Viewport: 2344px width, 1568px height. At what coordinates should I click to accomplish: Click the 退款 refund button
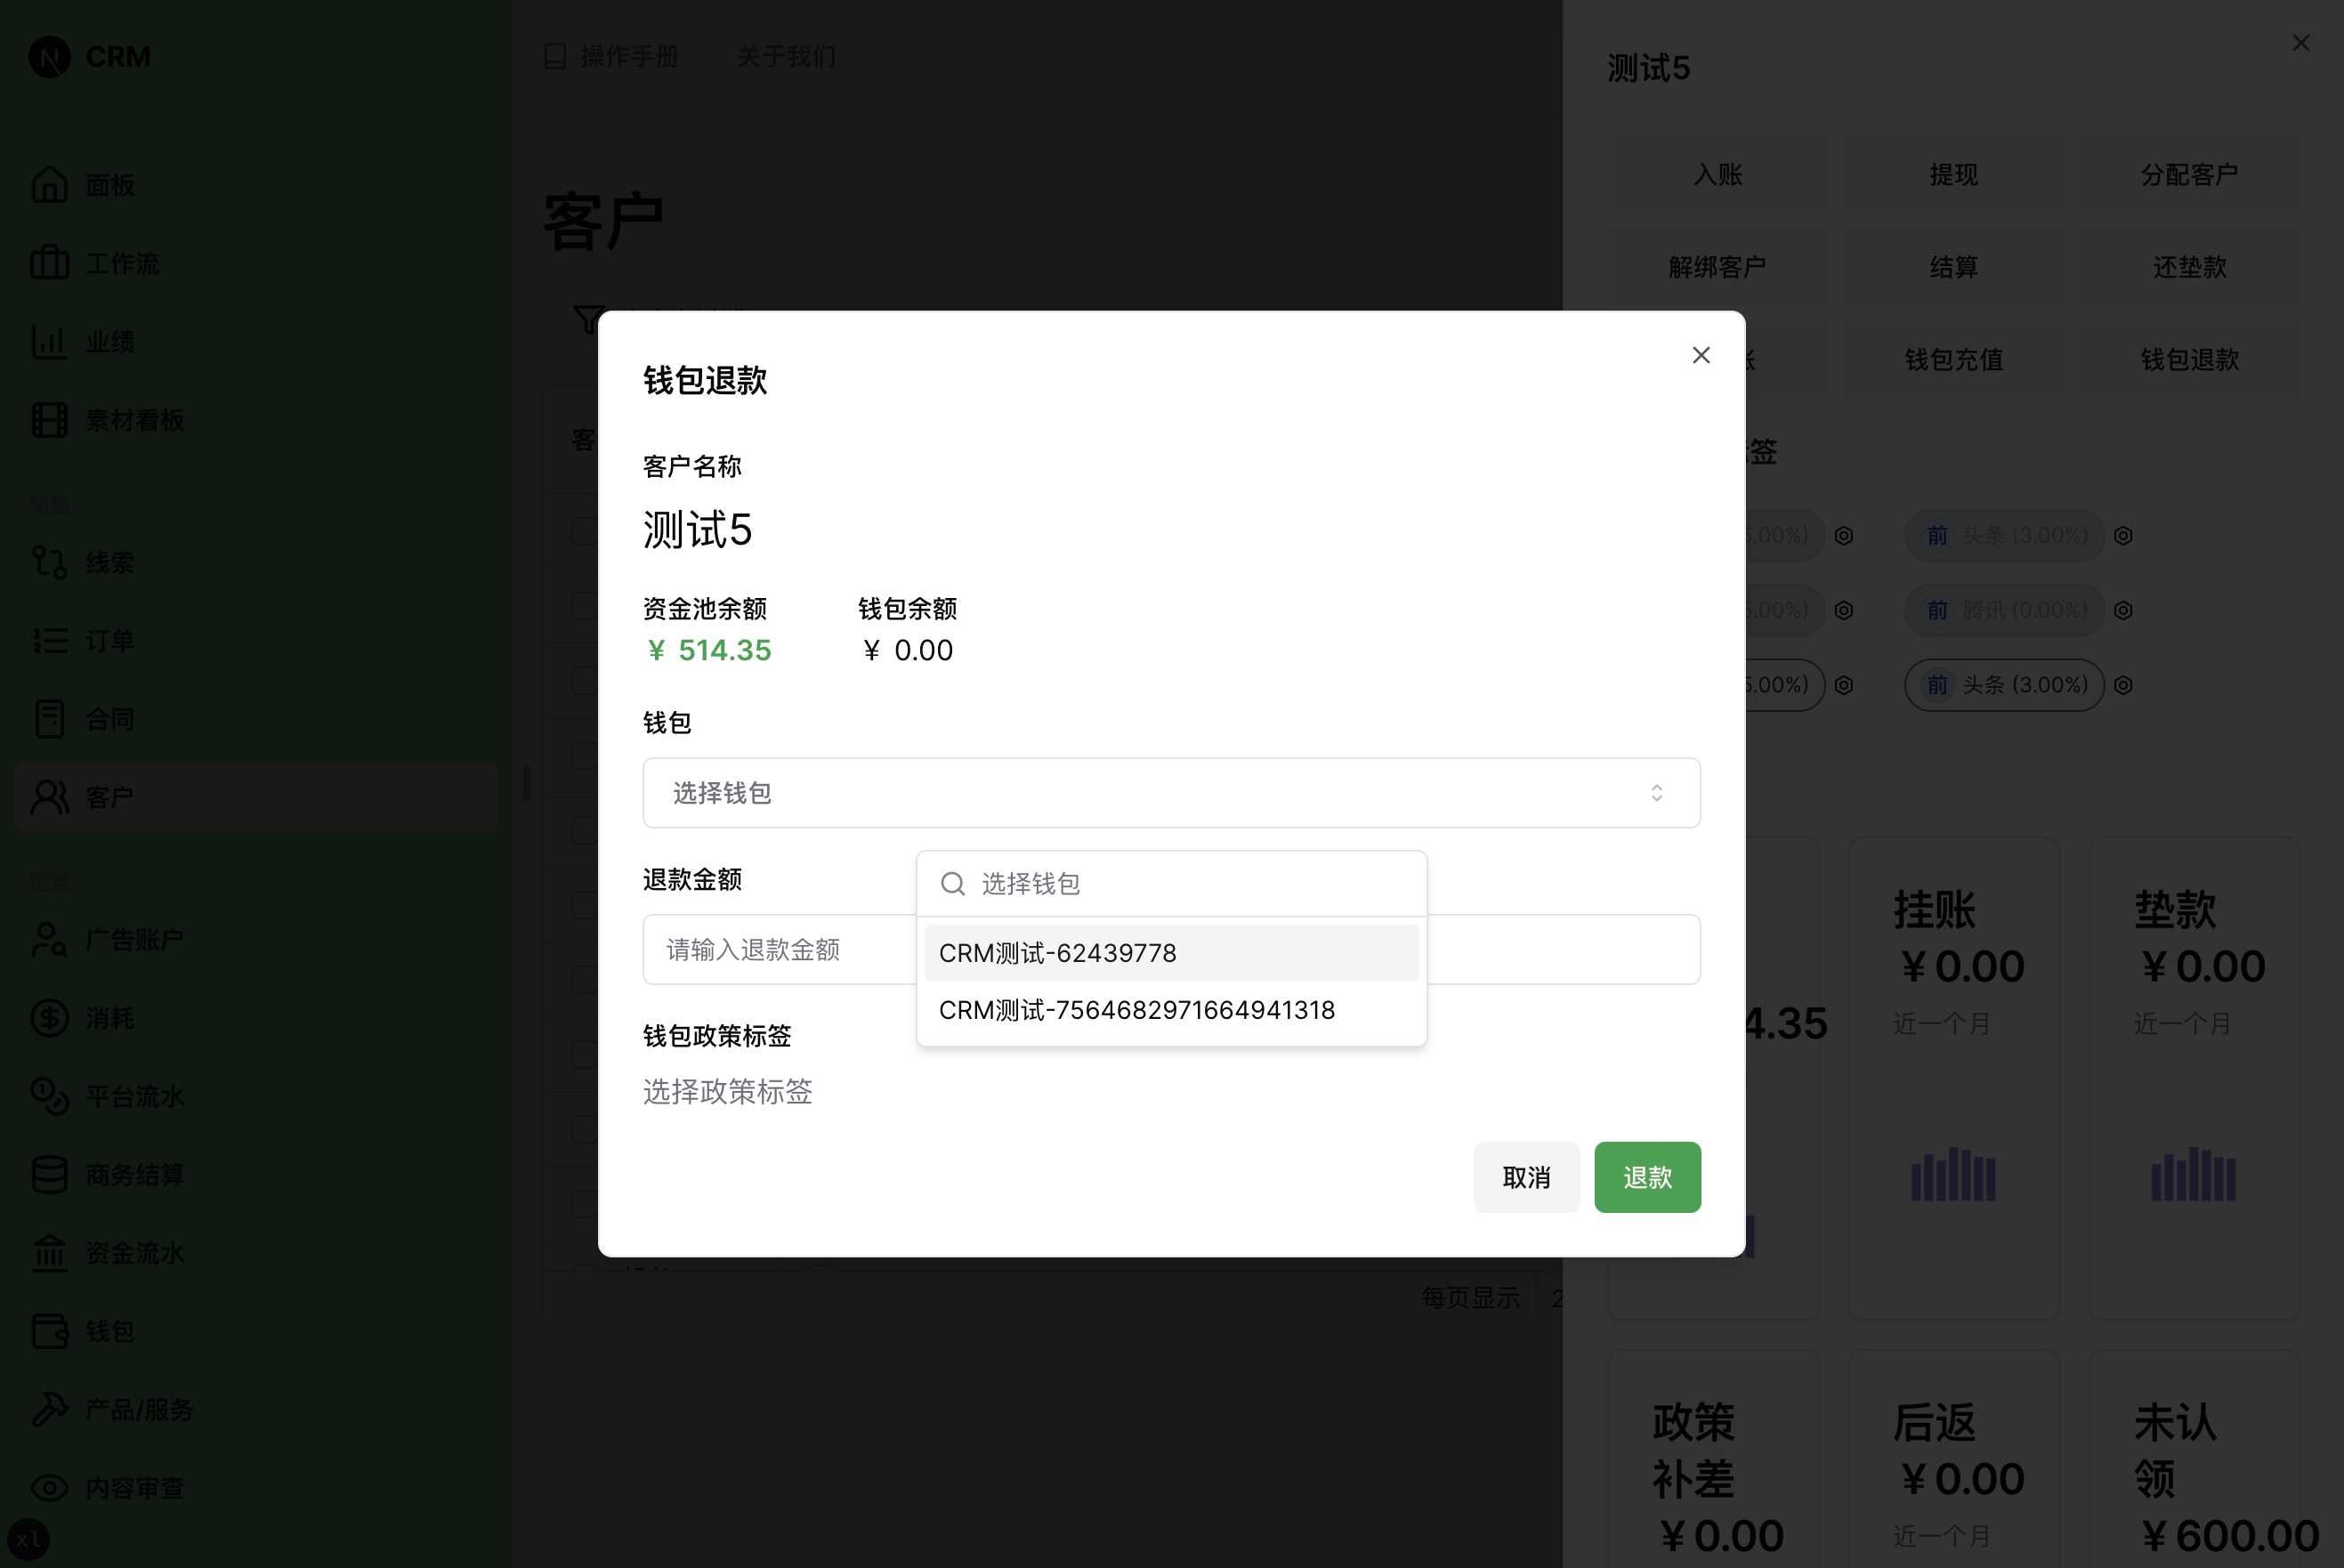(x=1646, y=1177)
